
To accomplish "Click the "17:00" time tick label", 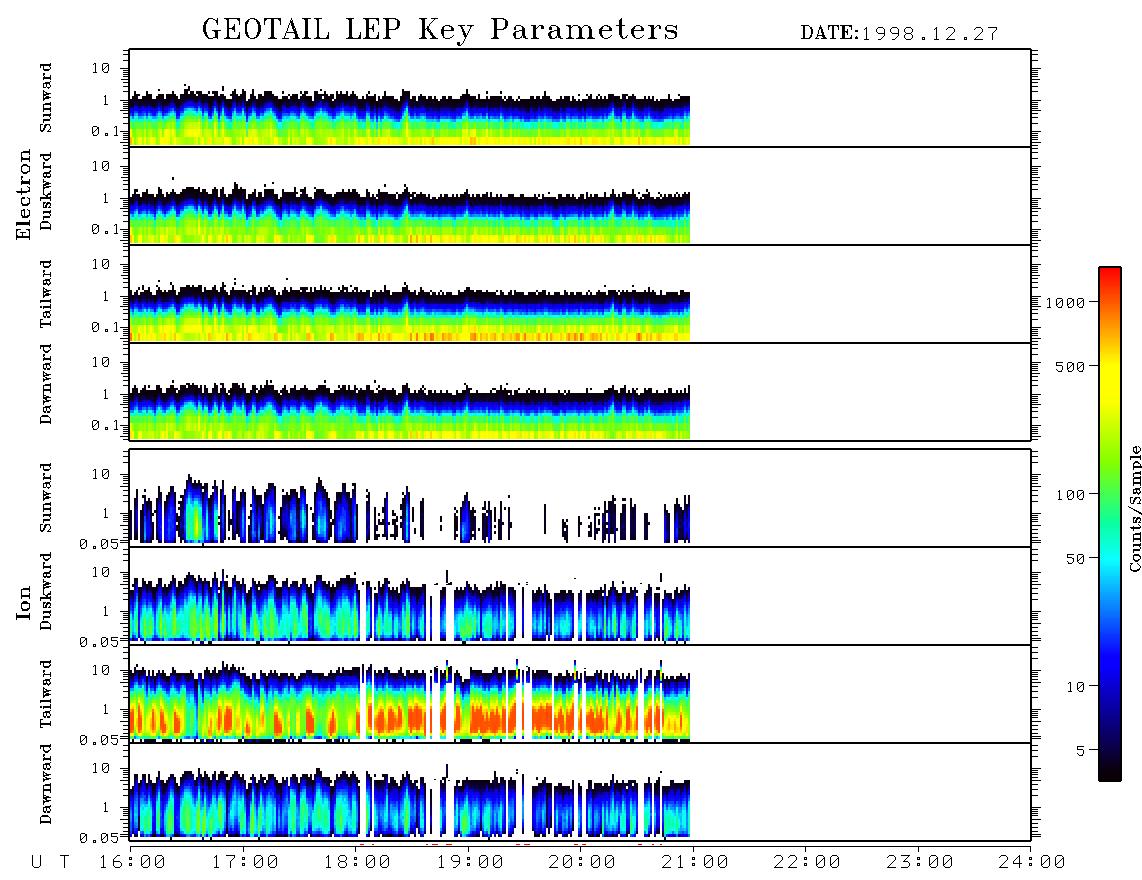I will click(245, 862).
